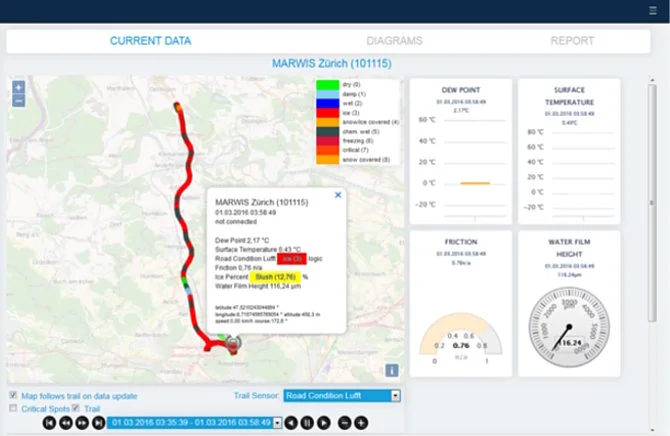The height and width of the screenshot is (436, 670).
Task: Switch to the CURRENT DATA tab
Action: pyautogui.click(x=150, y=41)
